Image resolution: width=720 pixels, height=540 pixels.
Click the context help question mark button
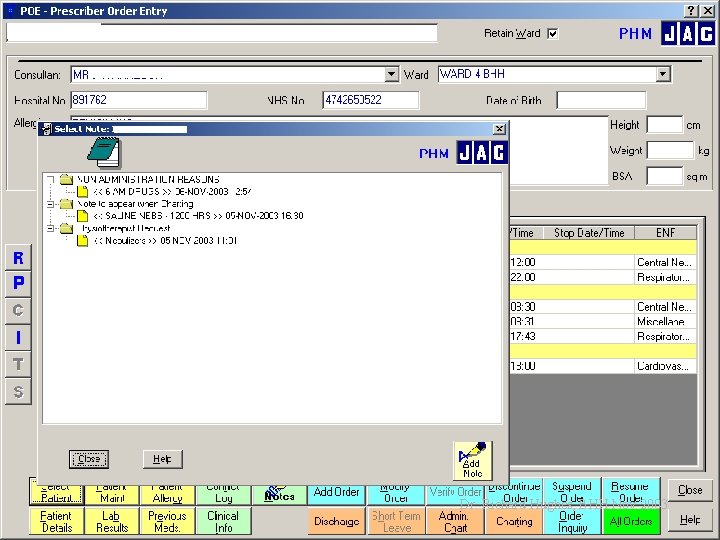pyautogui.click(x=691, y=11)
